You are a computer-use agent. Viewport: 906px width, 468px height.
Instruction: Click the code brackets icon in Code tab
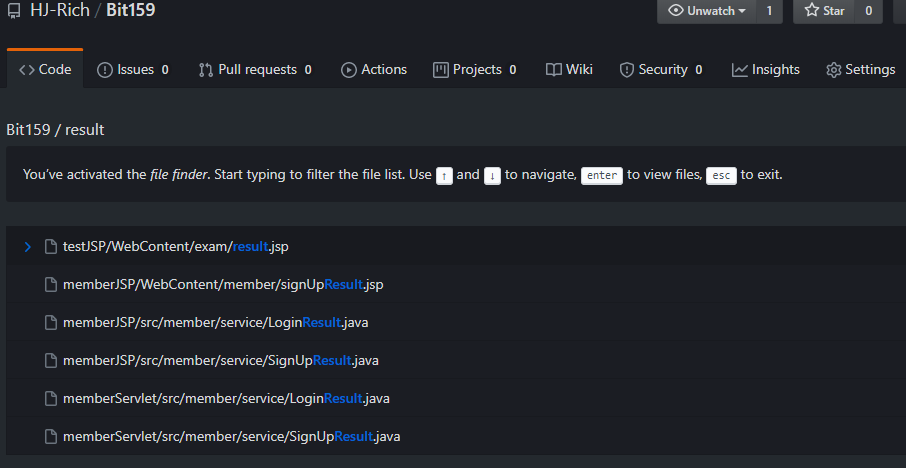(x=27, y=70)
